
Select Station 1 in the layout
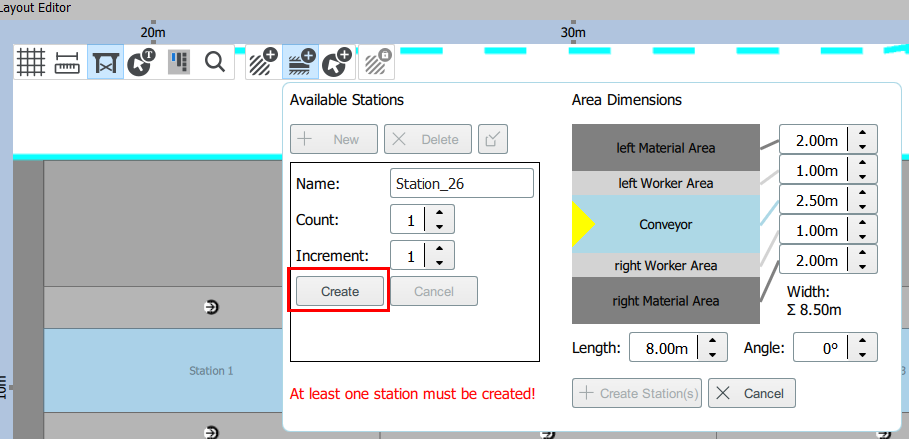pyautogui.click(x=211, y=370)
